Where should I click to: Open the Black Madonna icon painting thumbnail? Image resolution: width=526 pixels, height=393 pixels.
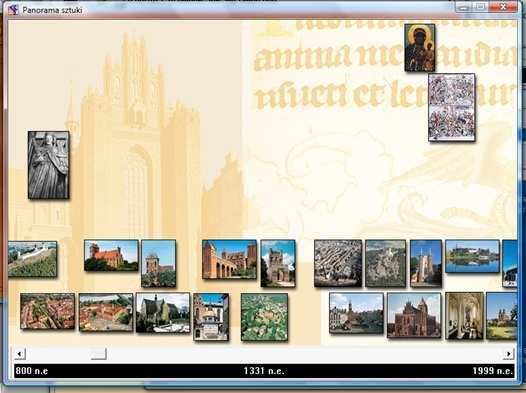point(419,48)
